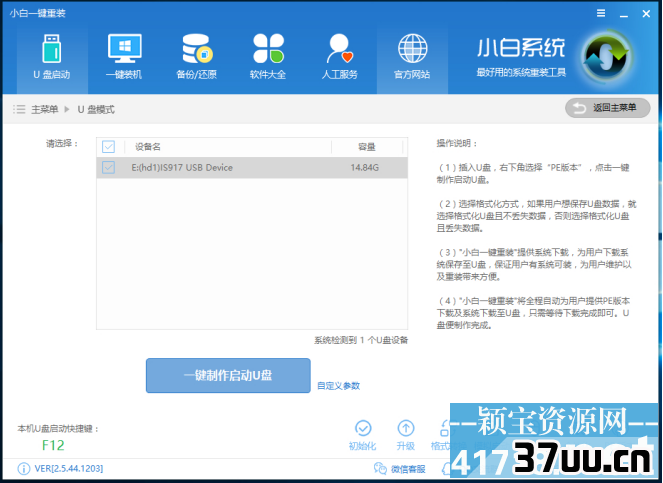Toggle select-all checkbox in device header
The height and width of the screenshot is (483, 663).
(108, 147)
